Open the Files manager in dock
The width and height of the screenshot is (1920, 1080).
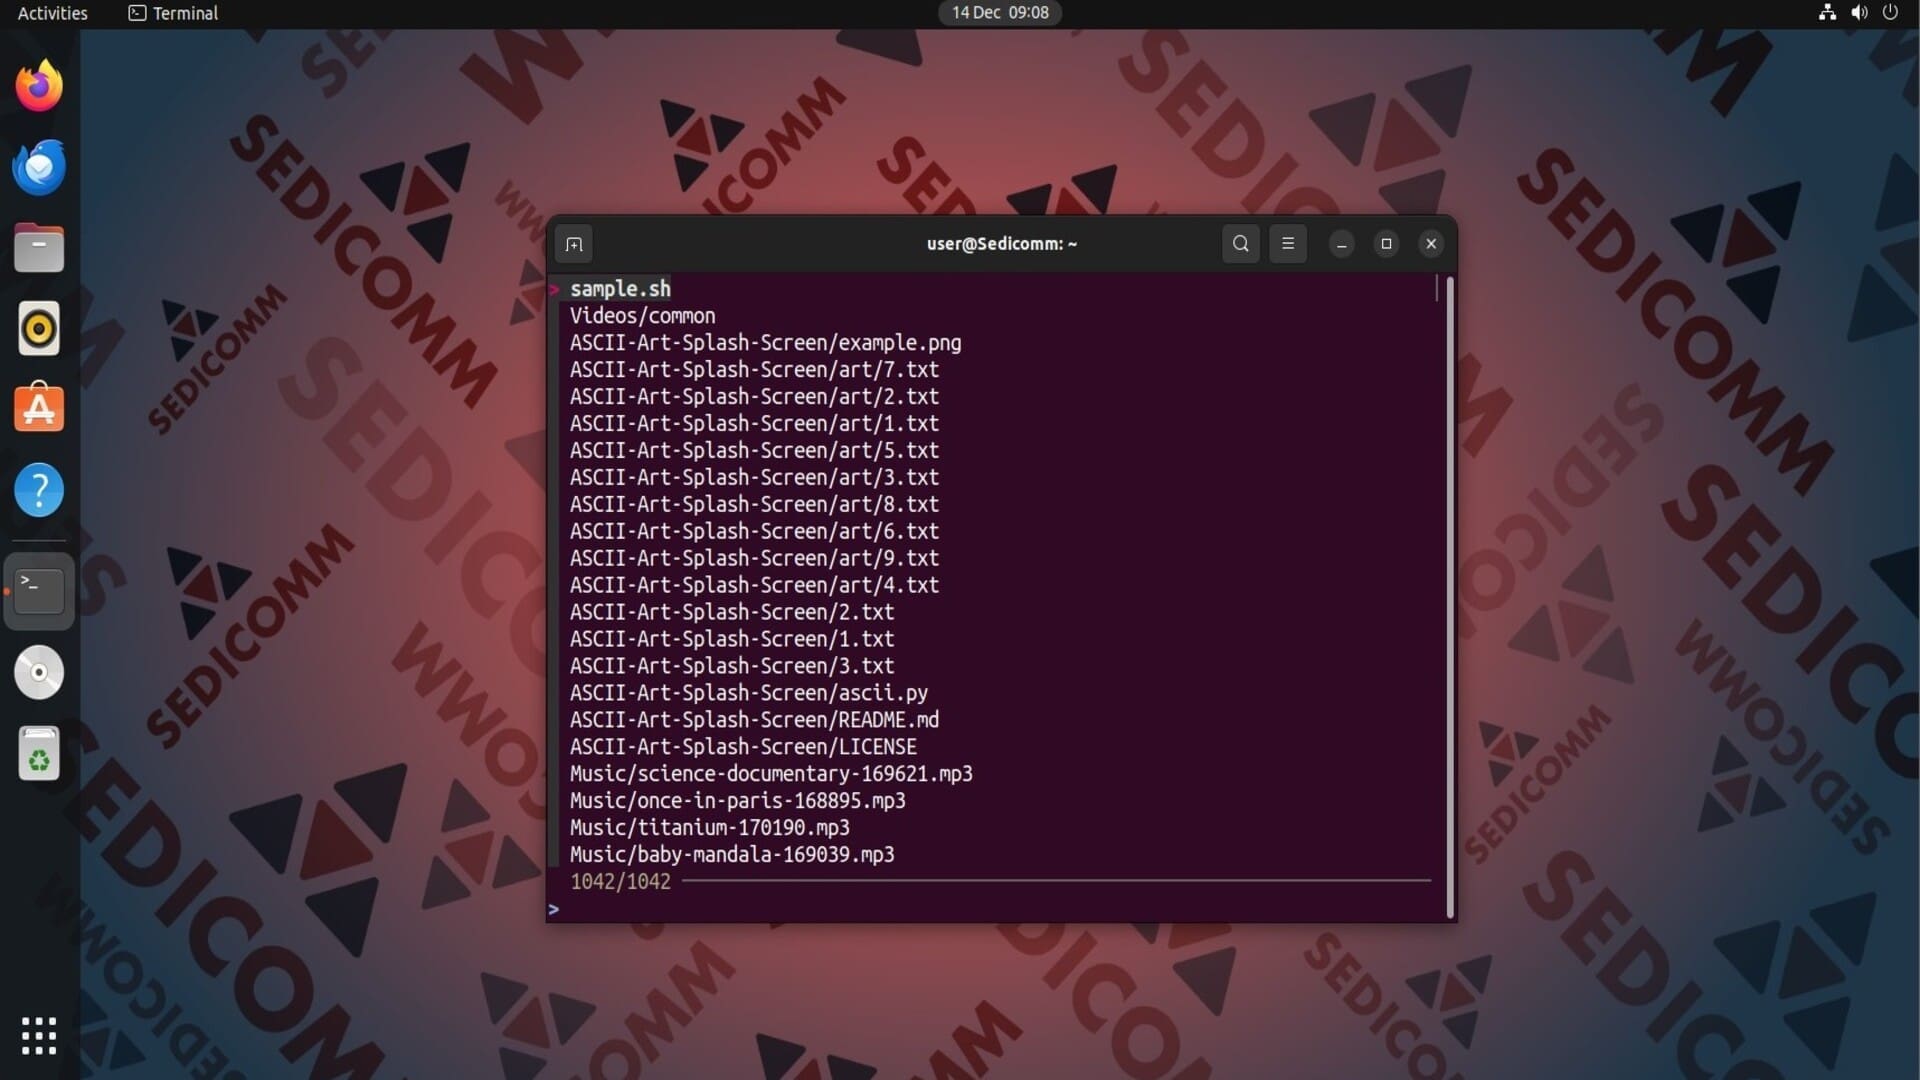39,248
